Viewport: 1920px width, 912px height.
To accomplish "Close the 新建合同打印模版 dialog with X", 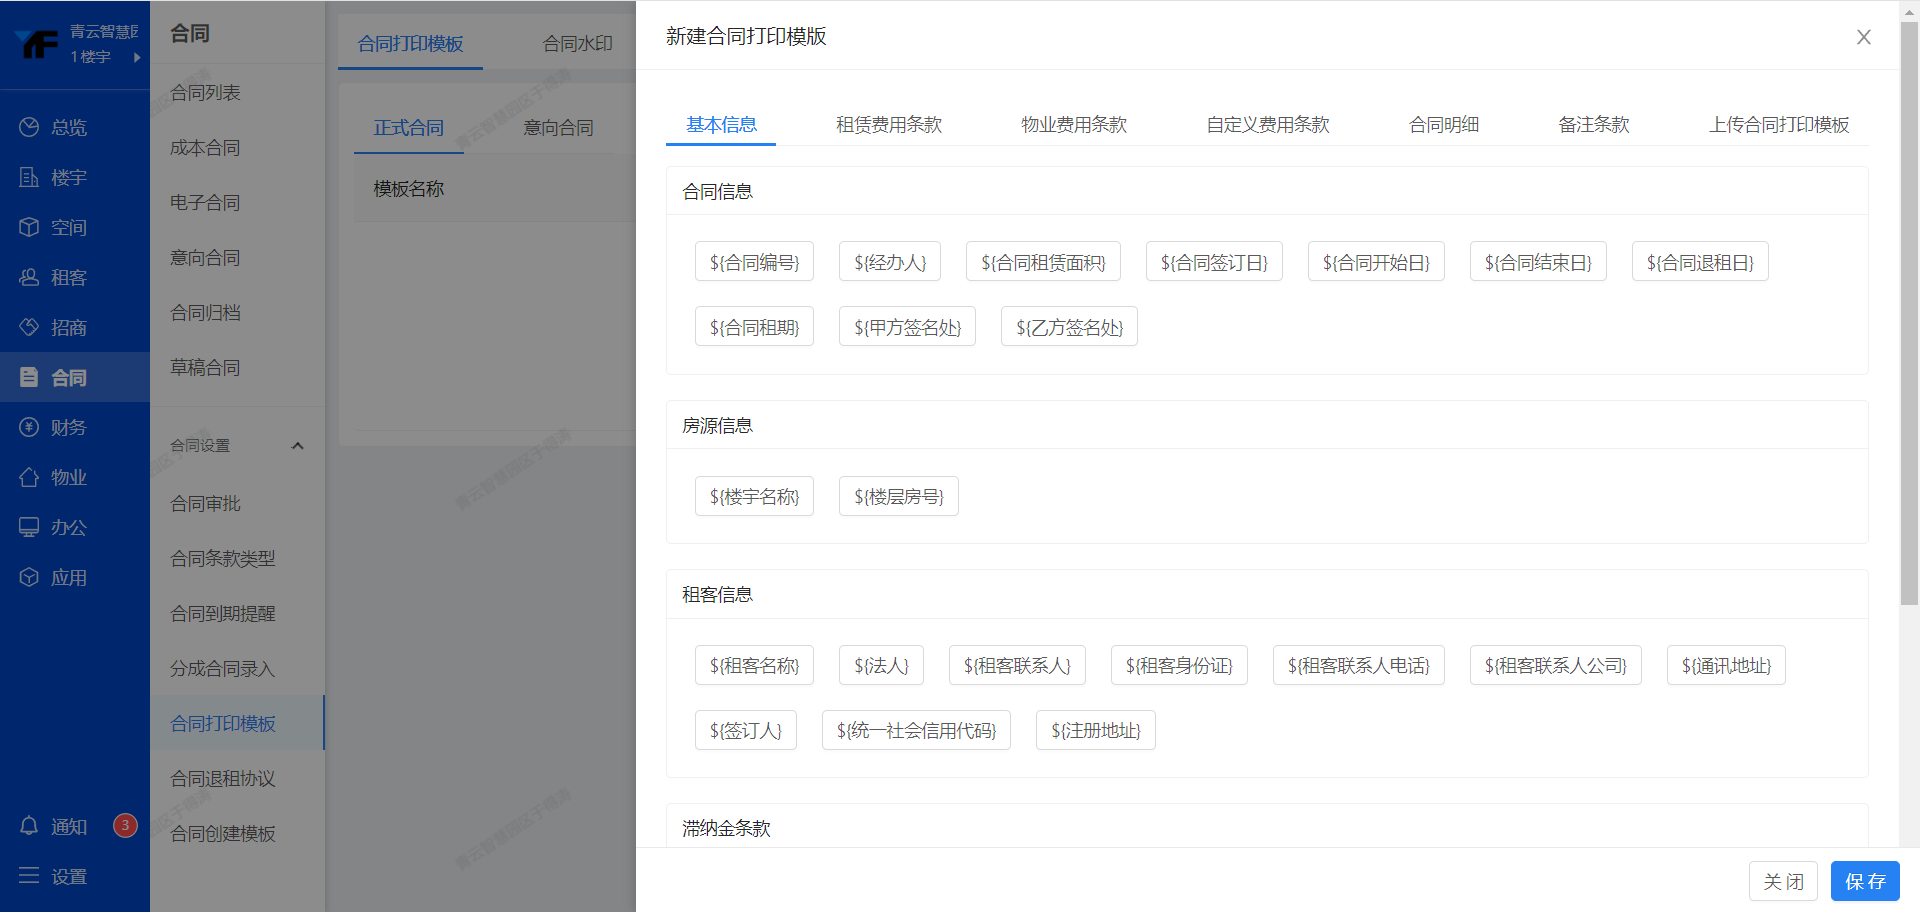I will pyautogui.click(x=1863, y=37).
